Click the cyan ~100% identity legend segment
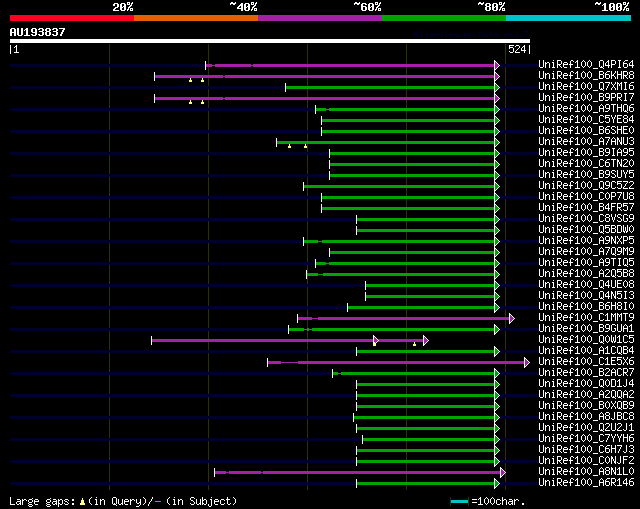The image size is (640, 509). coord(569,18)
